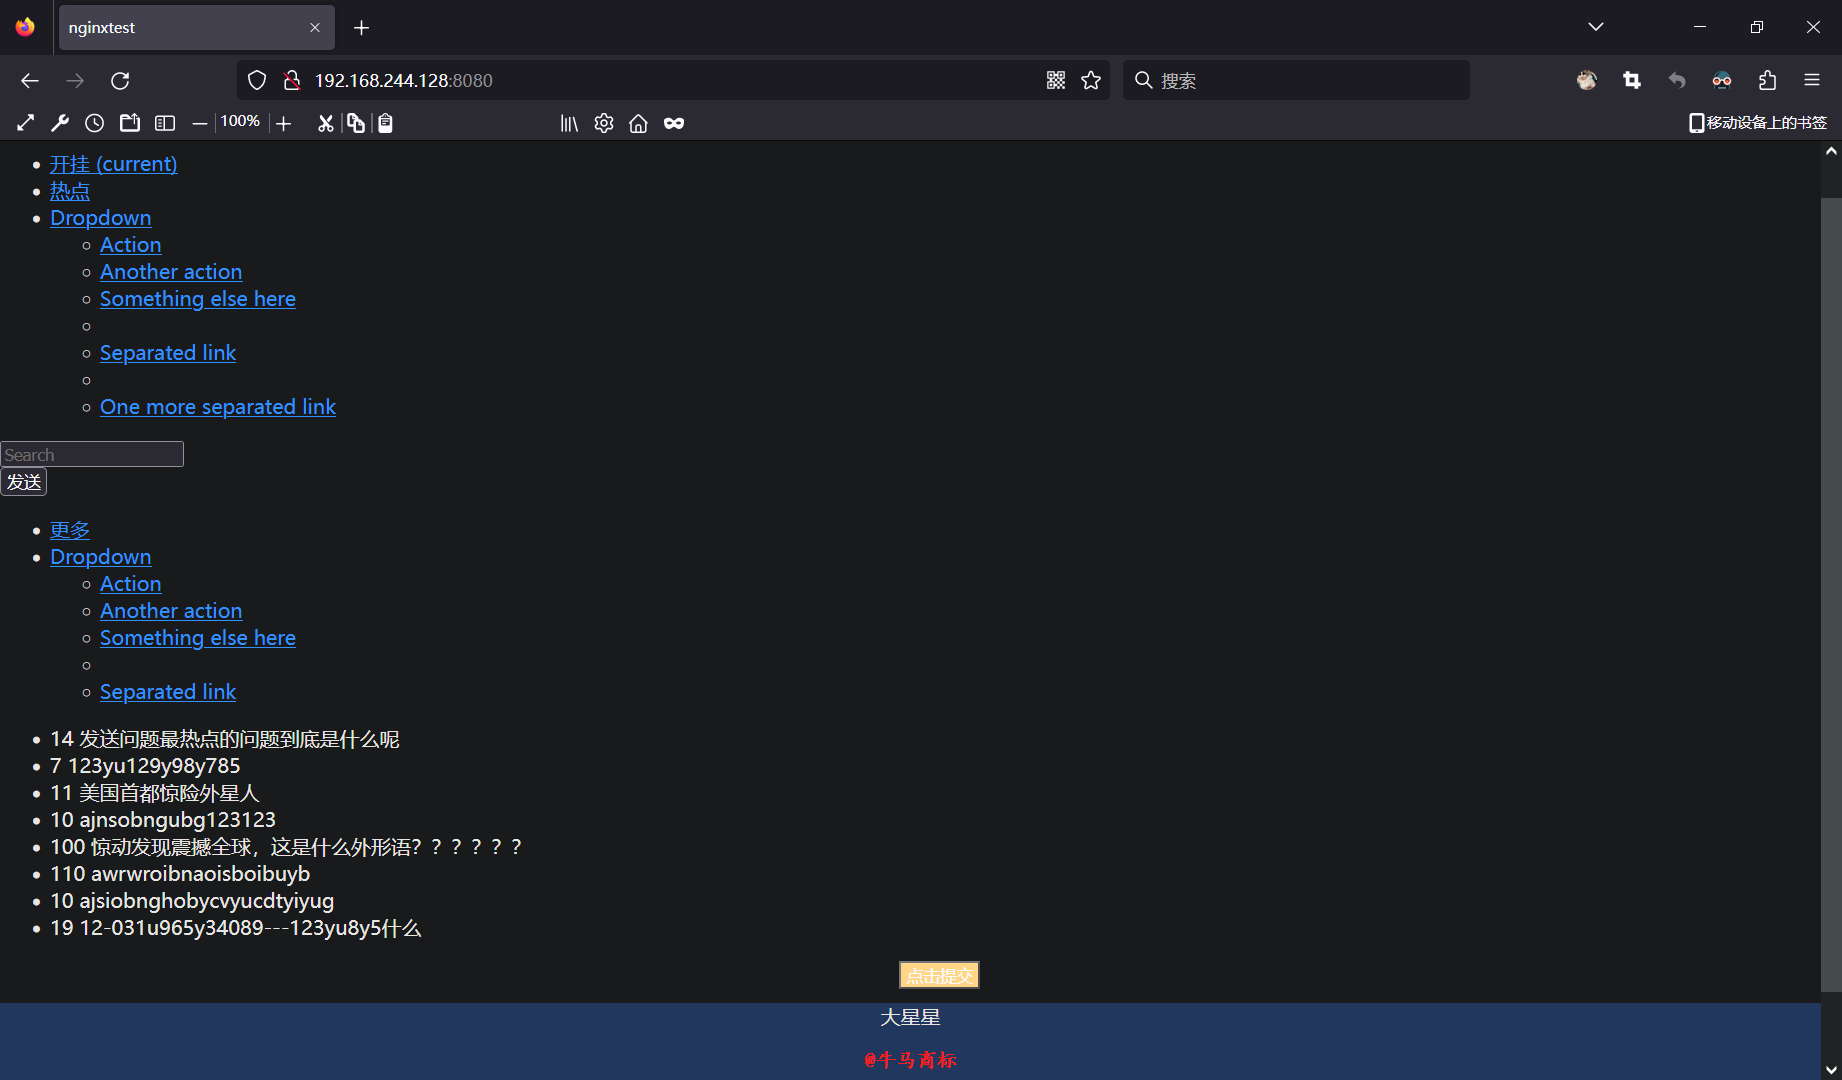Click list item 7 123yu129y98y785
This screenshot has width=1842, height=1080.
click(x=145, y=766)
